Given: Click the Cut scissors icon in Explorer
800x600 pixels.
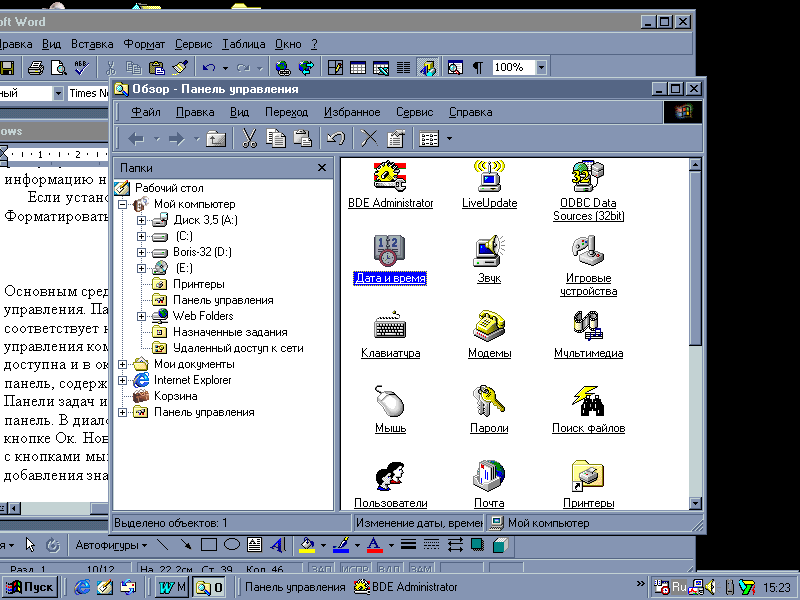Looking at the screenshot, I should click(x=249, y=138).
